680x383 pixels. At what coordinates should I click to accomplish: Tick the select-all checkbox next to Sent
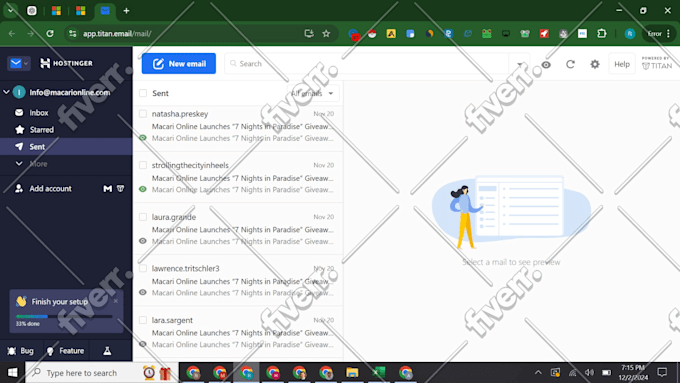[x=143, y=93]
